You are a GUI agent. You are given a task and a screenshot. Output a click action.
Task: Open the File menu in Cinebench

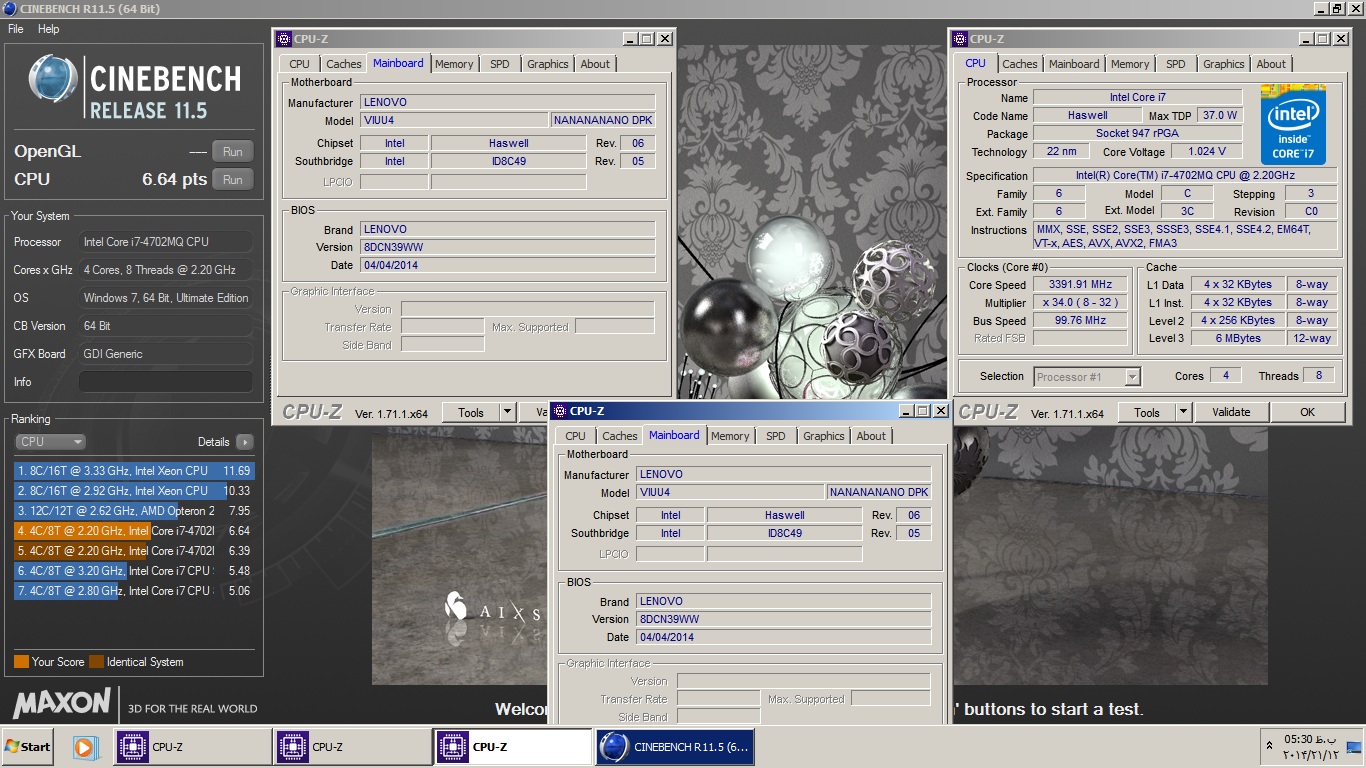point(16,29)
